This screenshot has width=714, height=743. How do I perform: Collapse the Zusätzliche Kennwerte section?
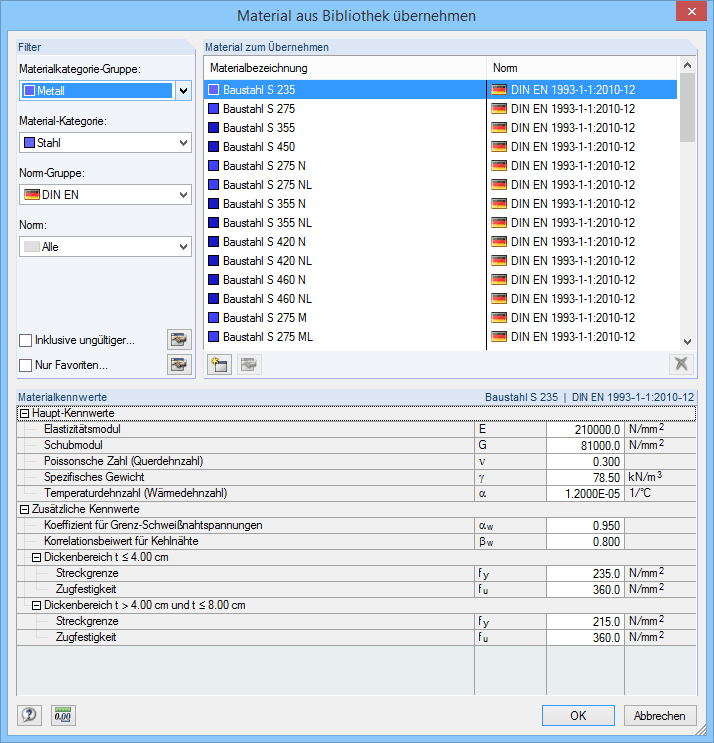pyautogui.click(x=25, y=509)
